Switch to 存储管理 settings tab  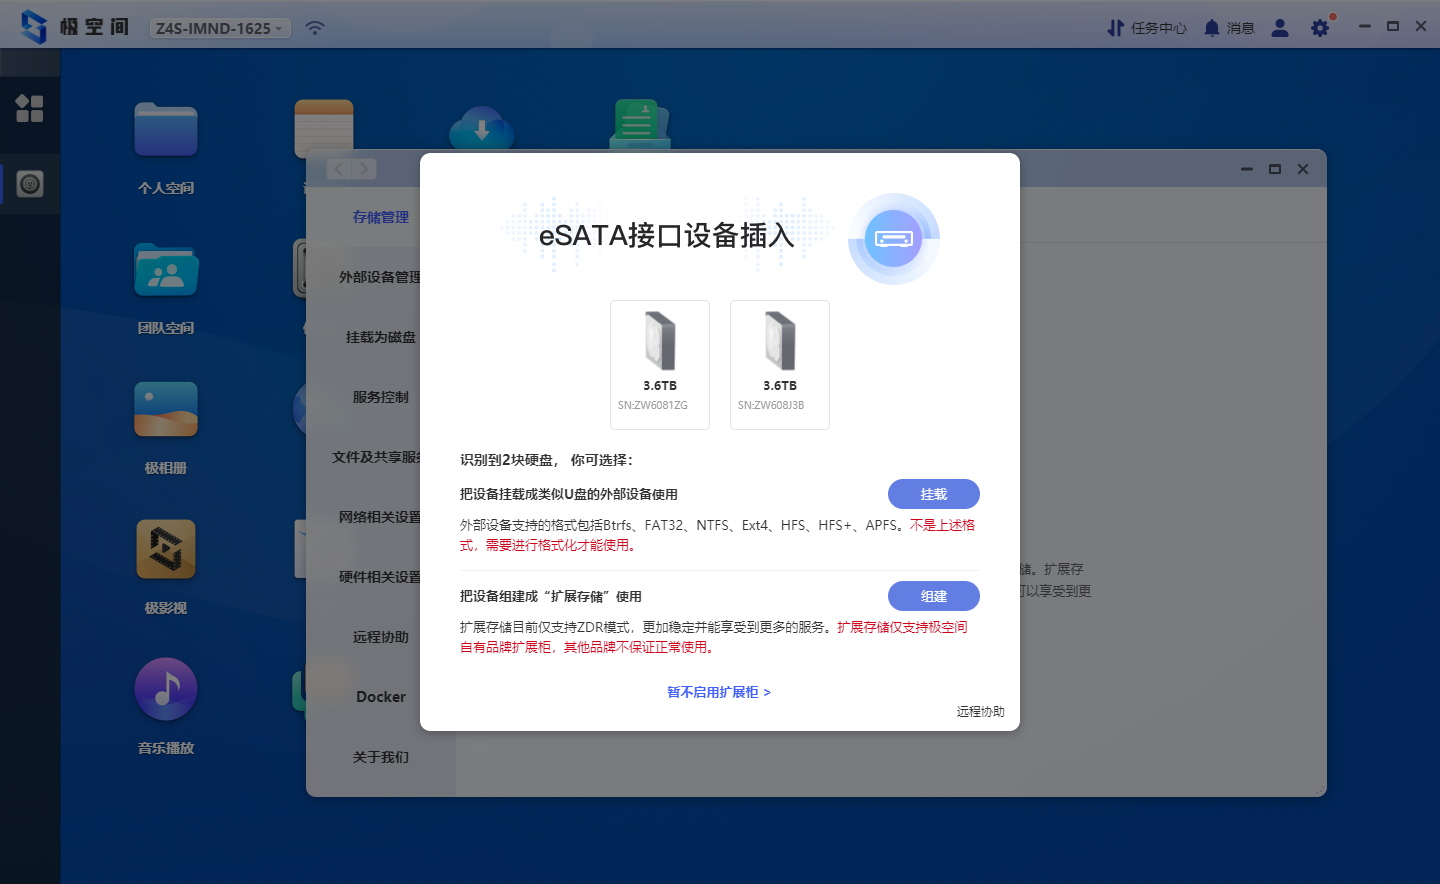(x=381, y=217)
